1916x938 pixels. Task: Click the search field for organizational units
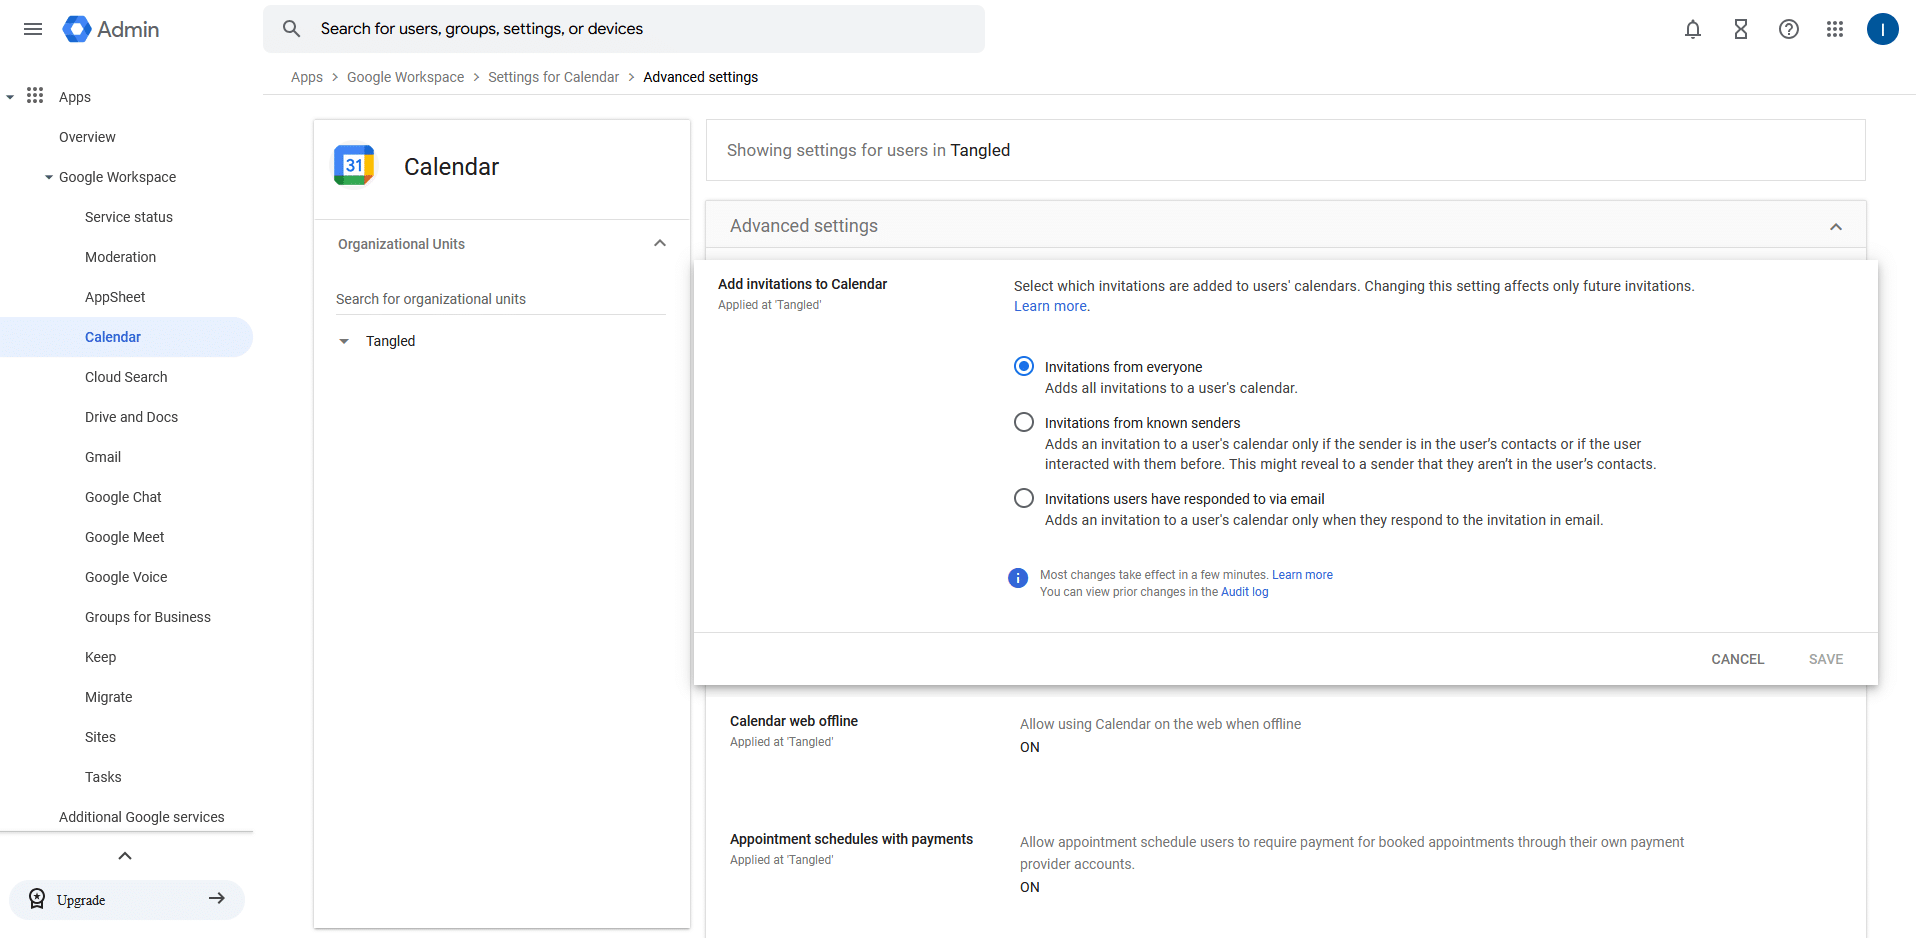500,299
